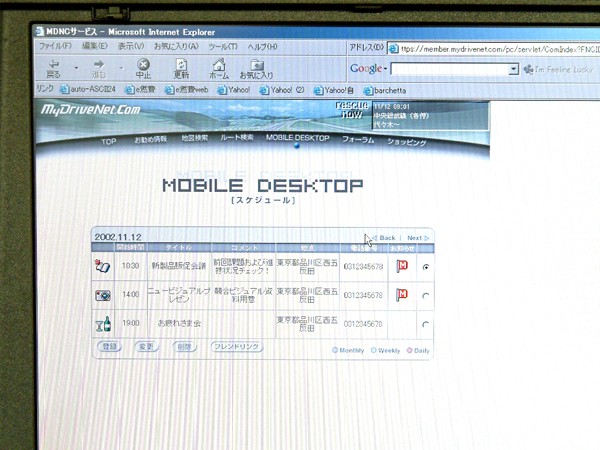
Task: Click the Google search input field
Action: [x=450, y=69]
